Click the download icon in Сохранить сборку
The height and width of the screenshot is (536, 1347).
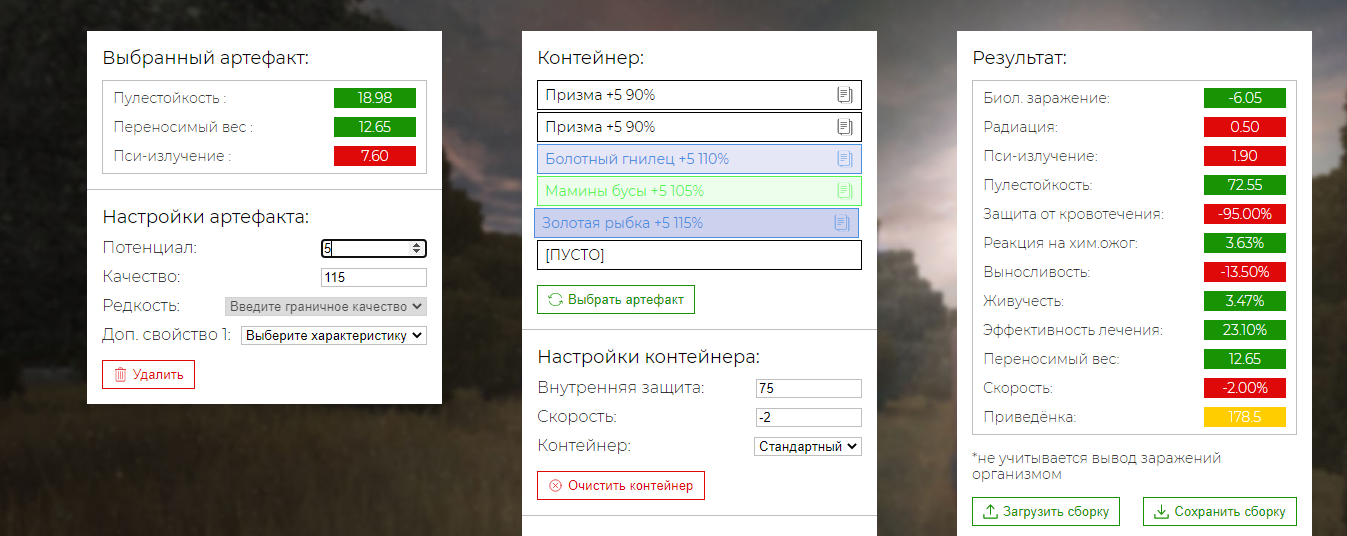(x=1161, y=512)
